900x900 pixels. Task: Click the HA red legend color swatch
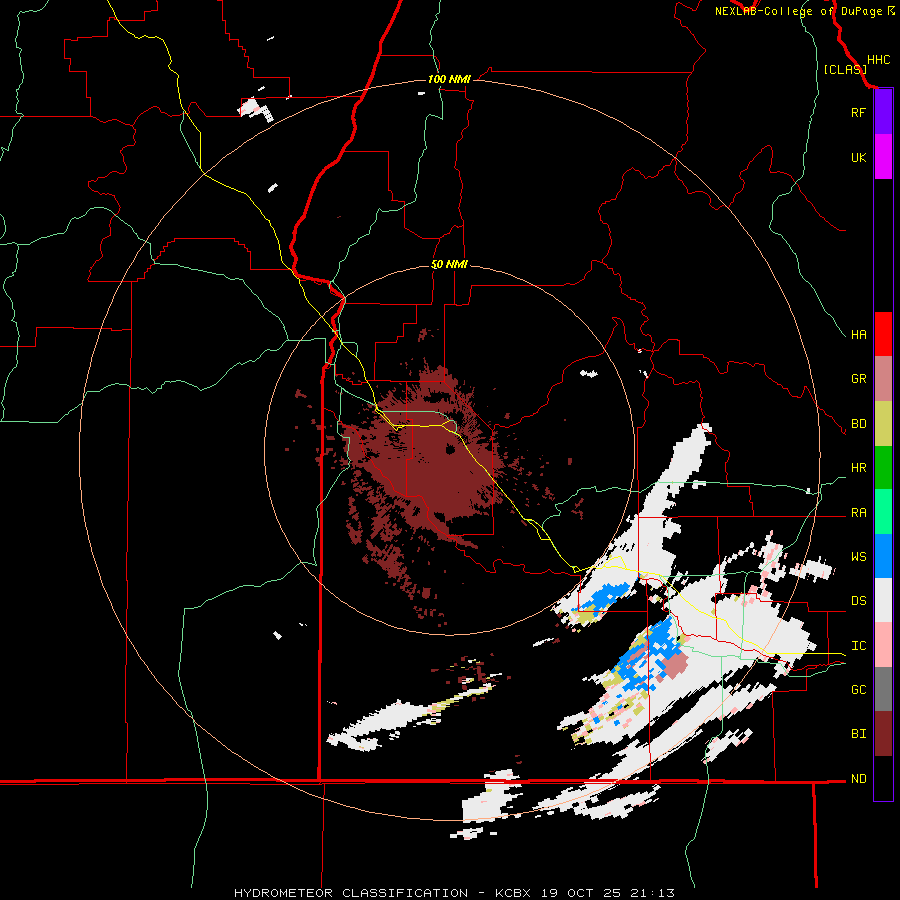point(883,334)
